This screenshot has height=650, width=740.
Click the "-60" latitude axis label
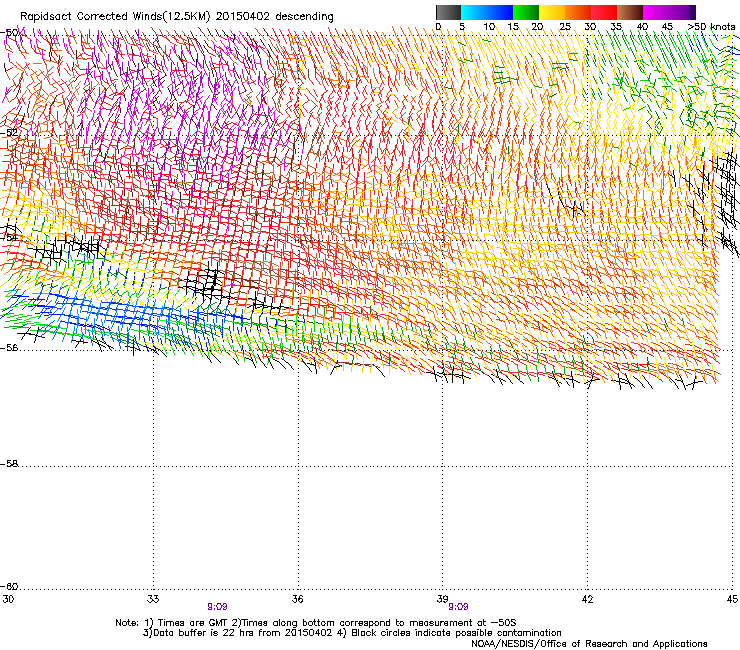(9, 587)
